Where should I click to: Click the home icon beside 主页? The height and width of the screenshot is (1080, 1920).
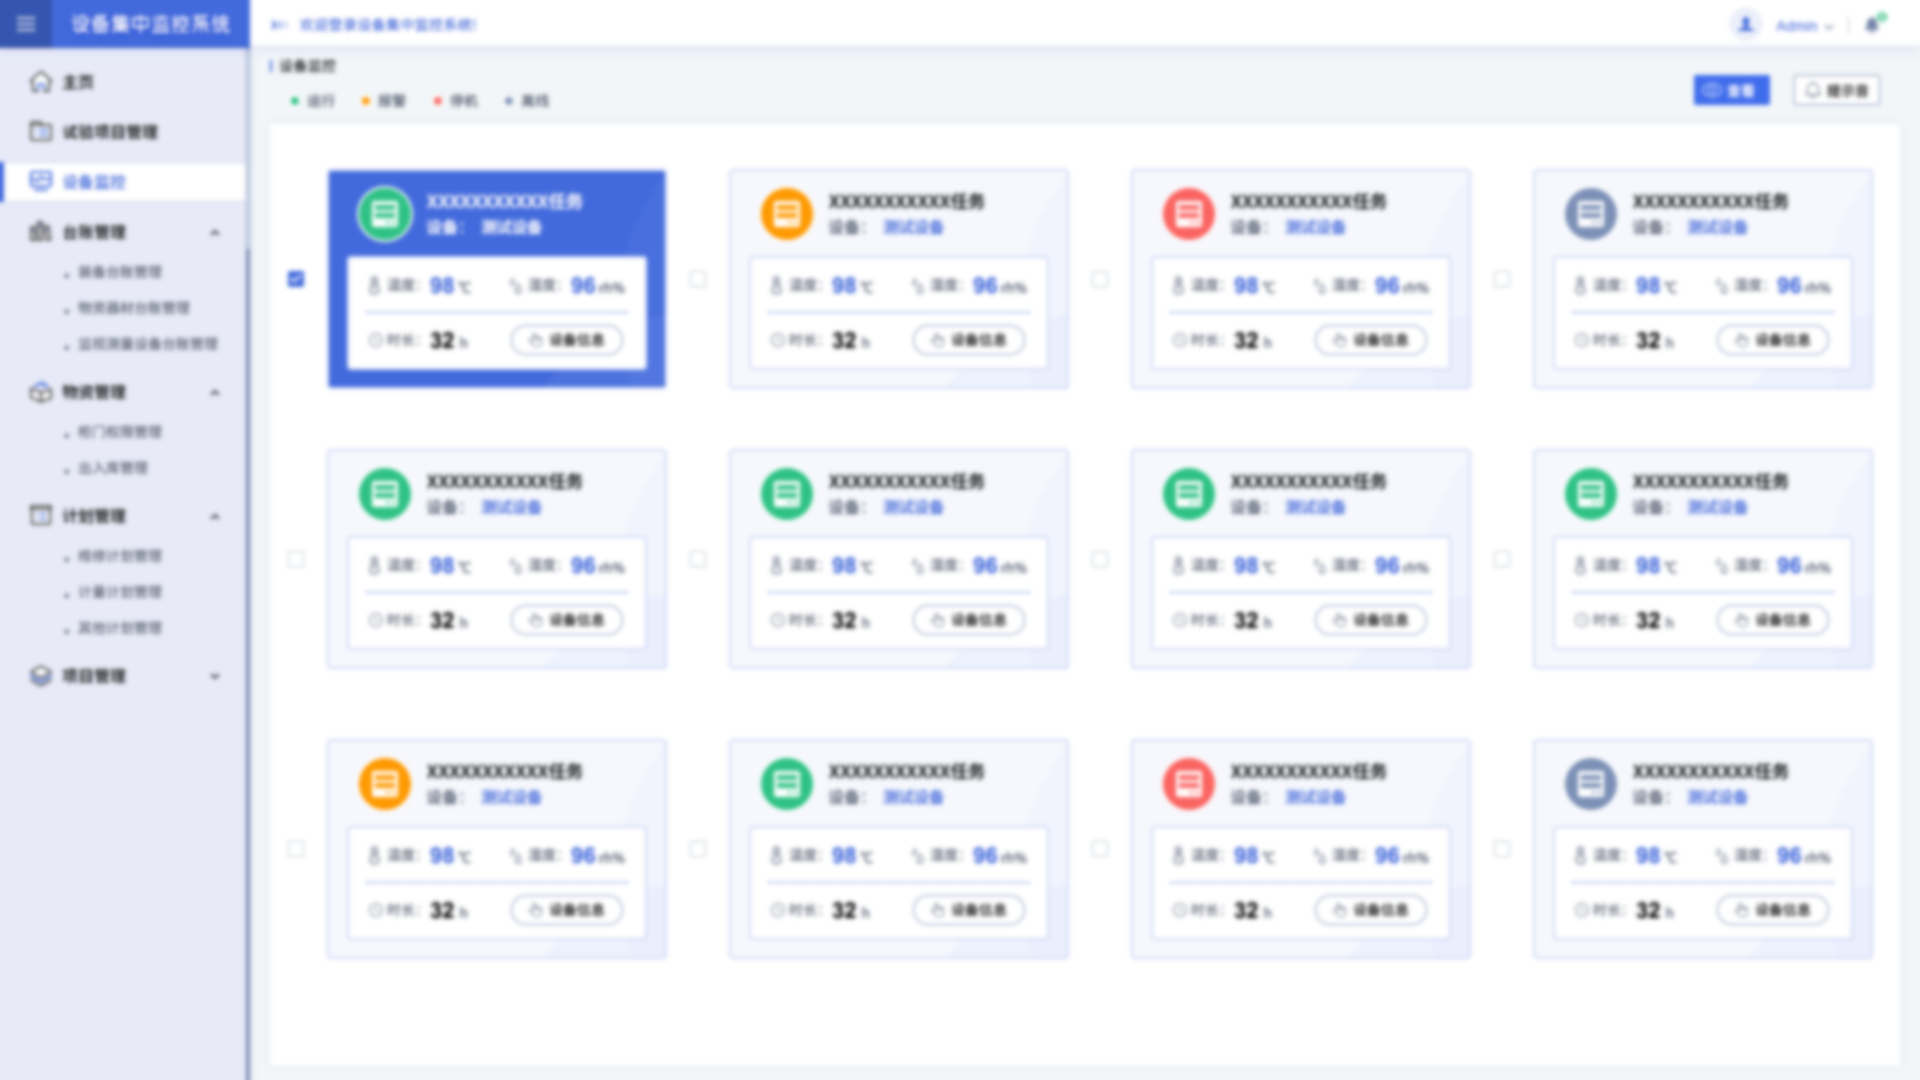40,82
